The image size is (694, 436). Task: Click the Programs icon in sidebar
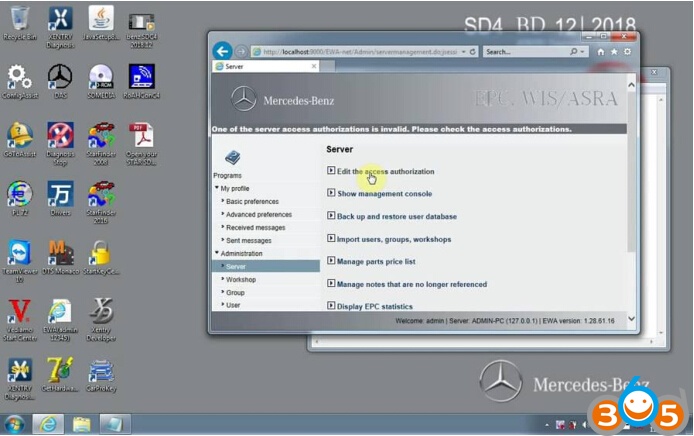click(x=232, y=158)
